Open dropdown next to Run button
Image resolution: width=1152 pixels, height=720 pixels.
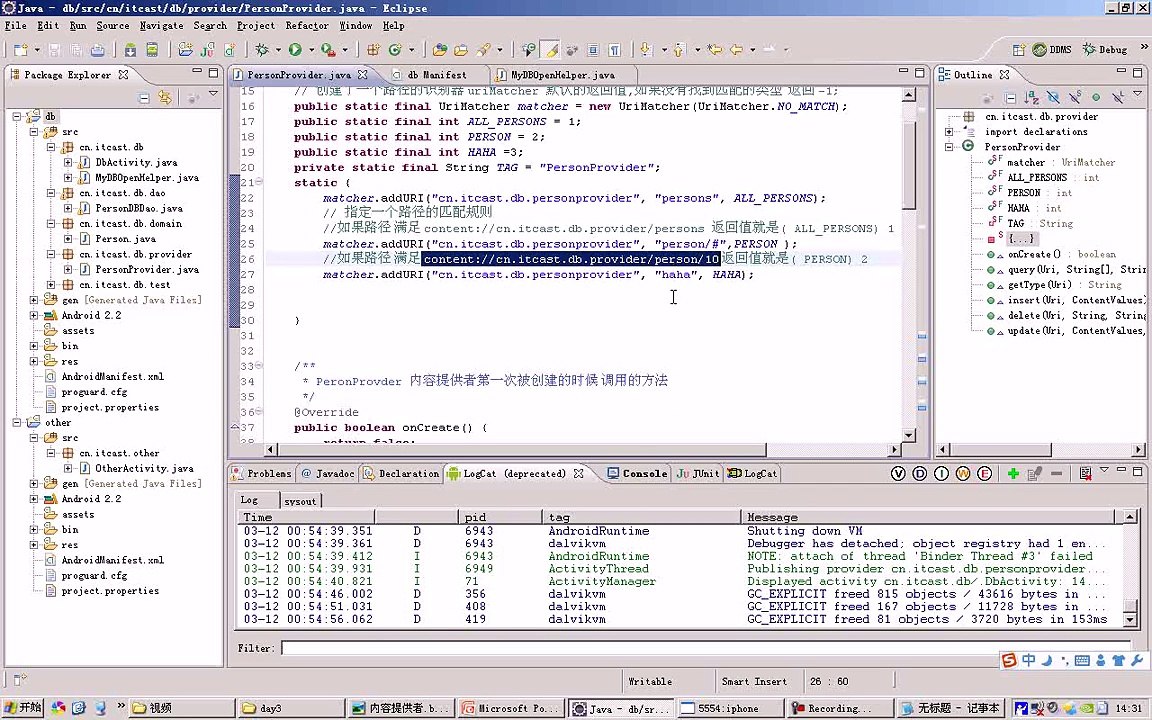point(312,50)
